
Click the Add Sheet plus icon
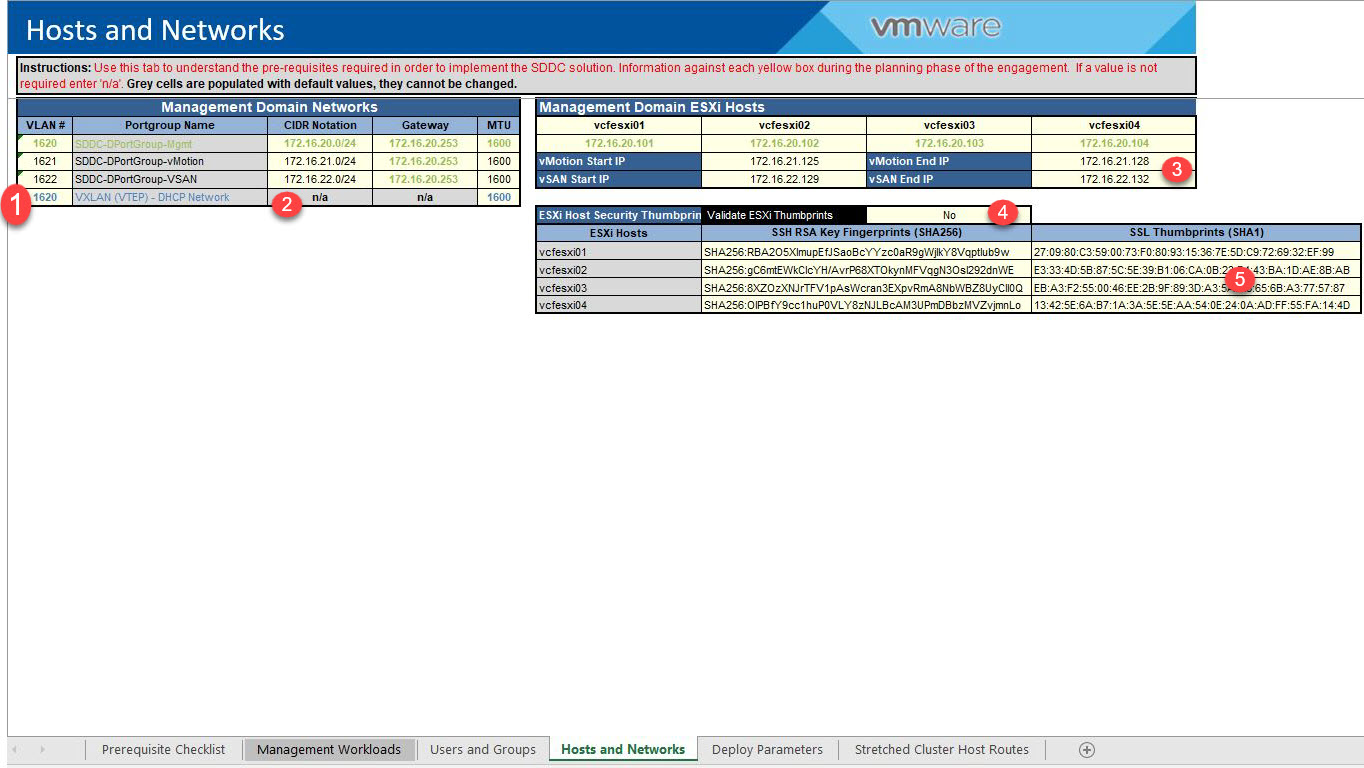click(x=1086, y=749)
